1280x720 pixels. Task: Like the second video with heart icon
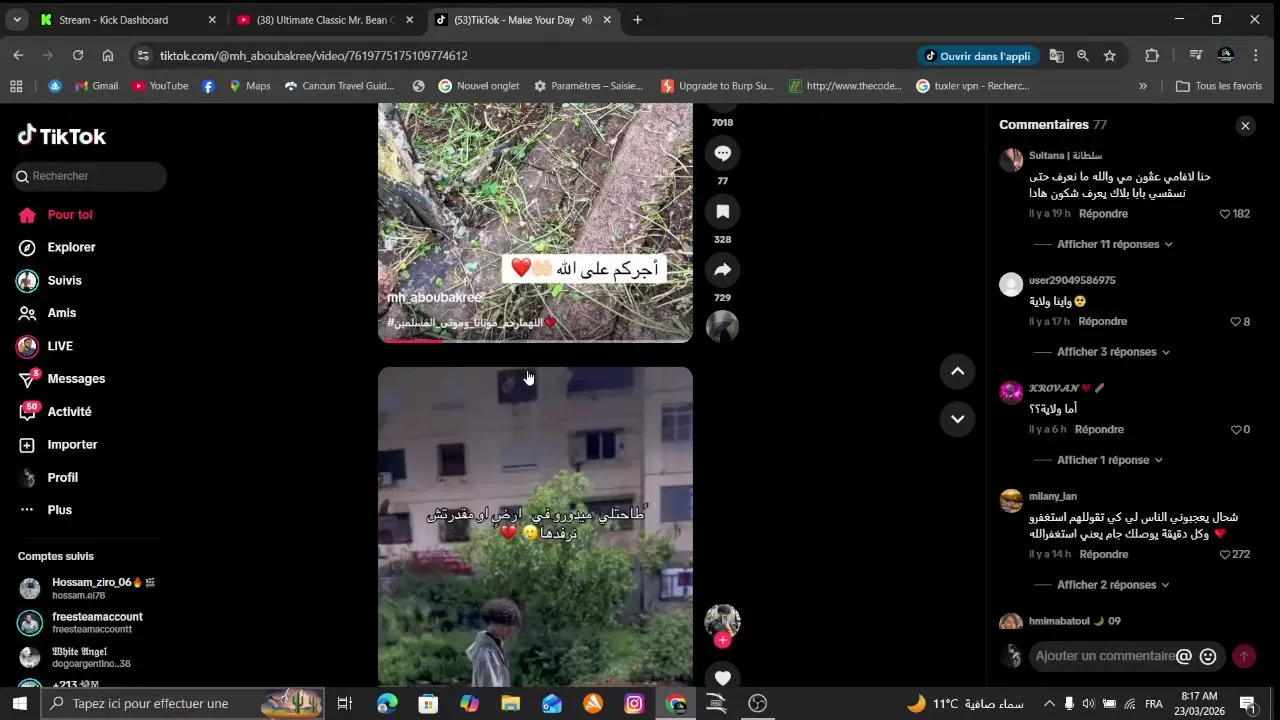coord(722,677)
